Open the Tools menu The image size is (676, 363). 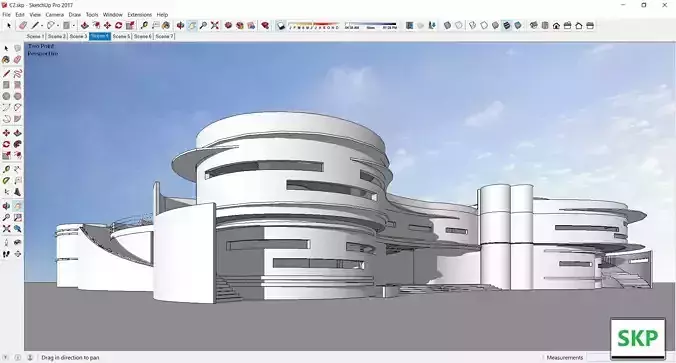tap(92, 15)
